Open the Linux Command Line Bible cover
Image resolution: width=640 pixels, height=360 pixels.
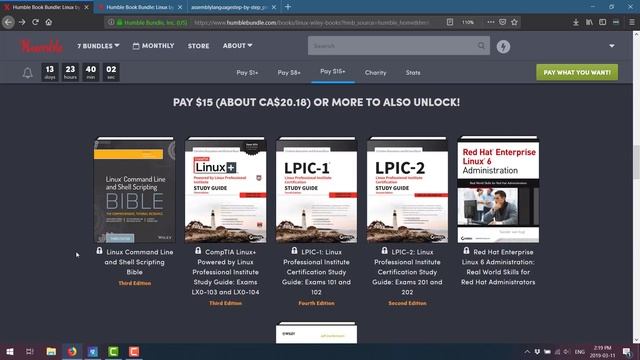click(x=134, y=190)
